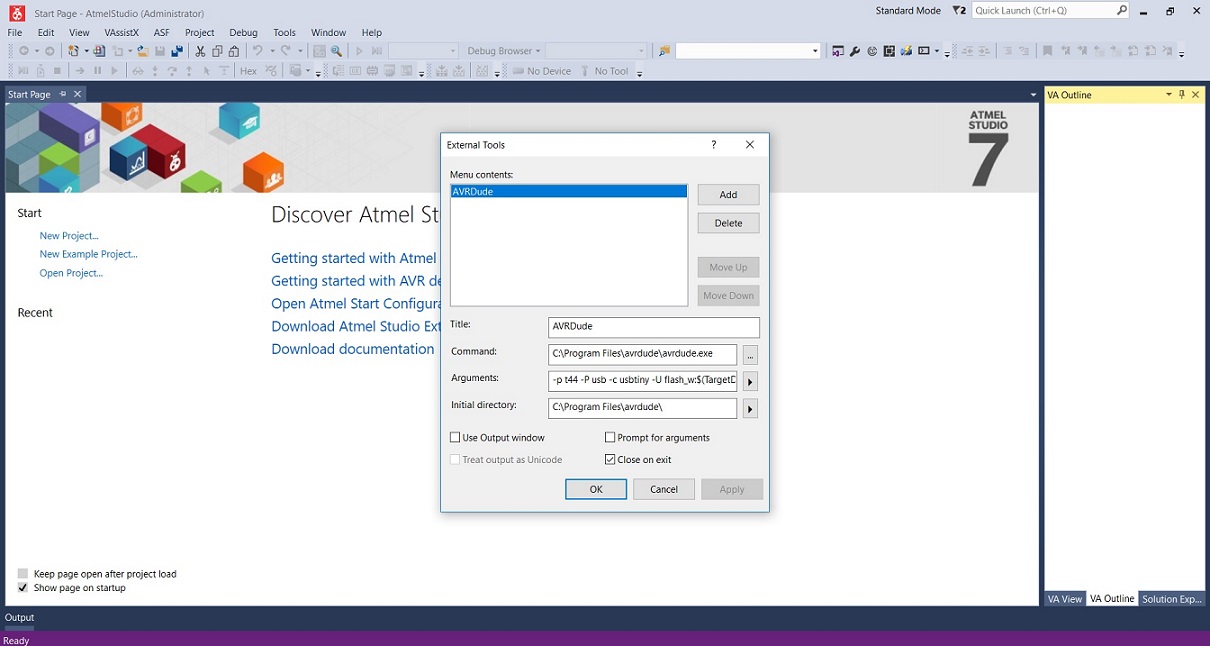
Task: Click the Undo arrow icon
Action: point(257,51)
